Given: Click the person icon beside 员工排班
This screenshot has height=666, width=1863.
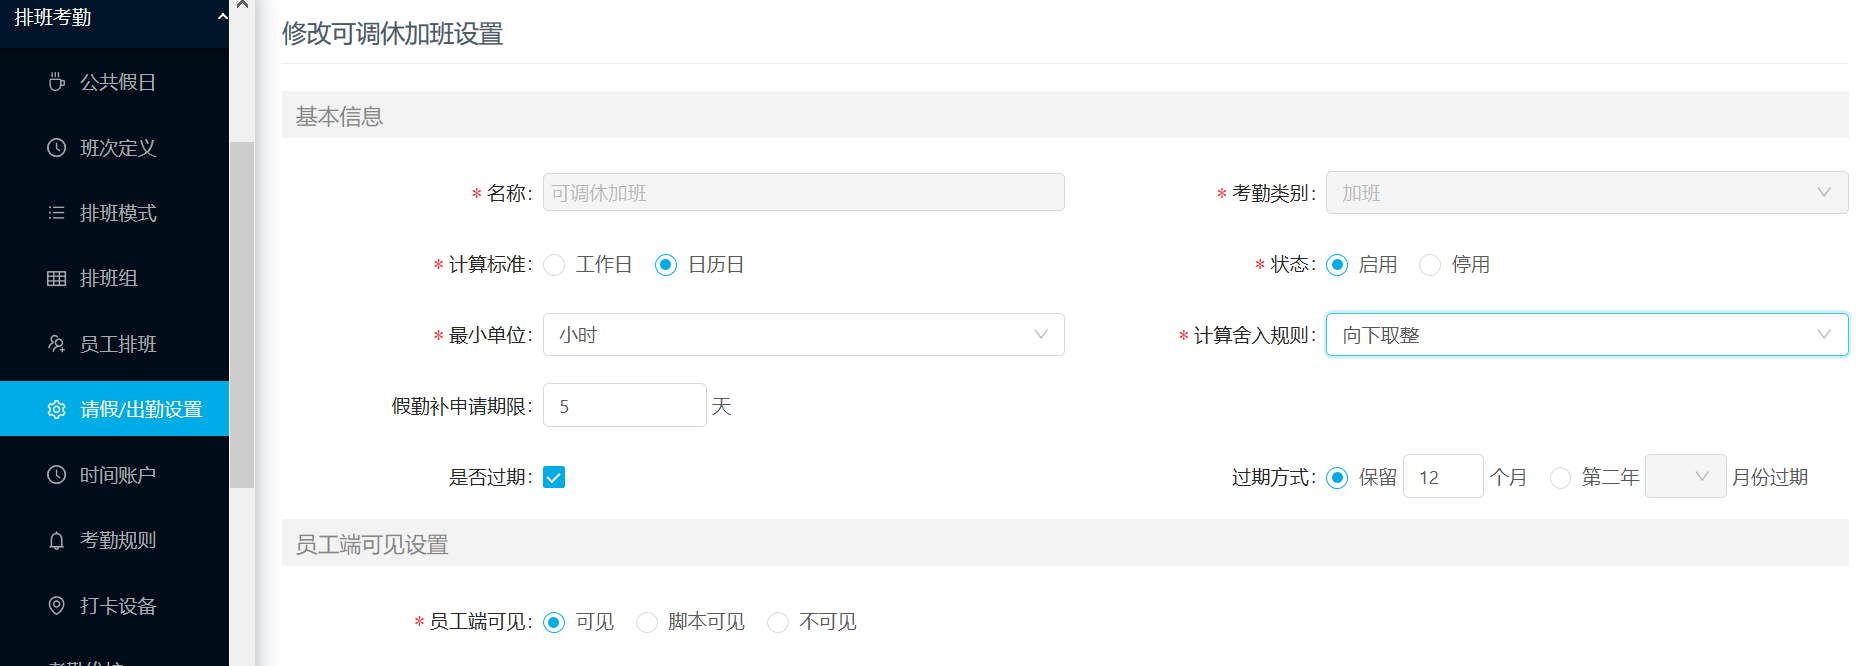Looking at the screenshot, I should click(x=57, y=344).
